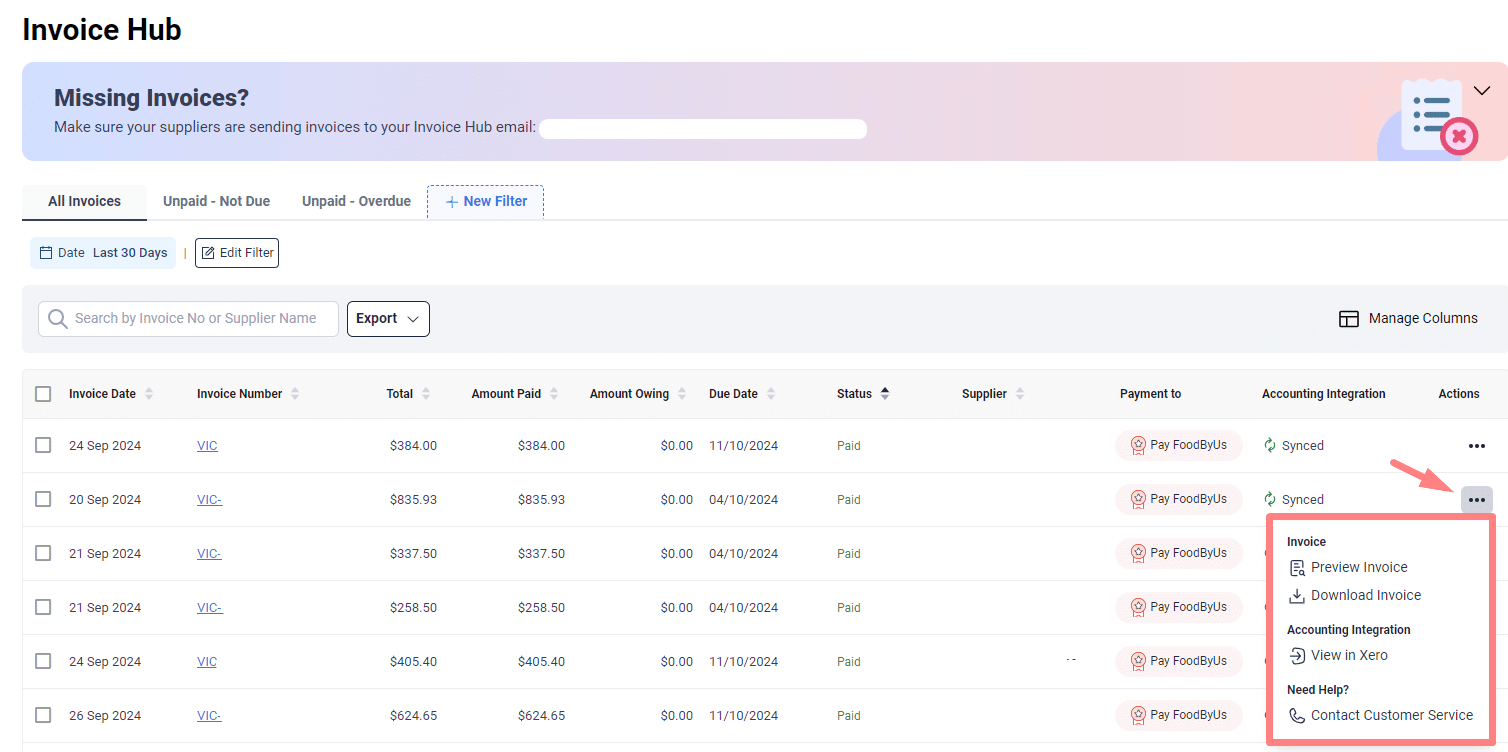Collapse the Missing Invoices banner

click(x=1482, y=90)
